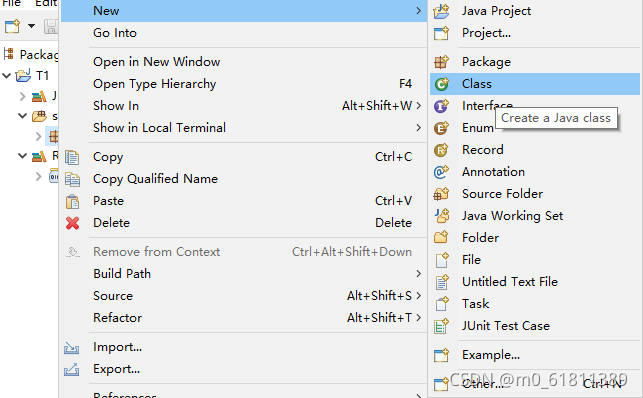Click the Java Project icon in submenu
The width and height of the screenshot is (643, 398).
coord(441,11)
